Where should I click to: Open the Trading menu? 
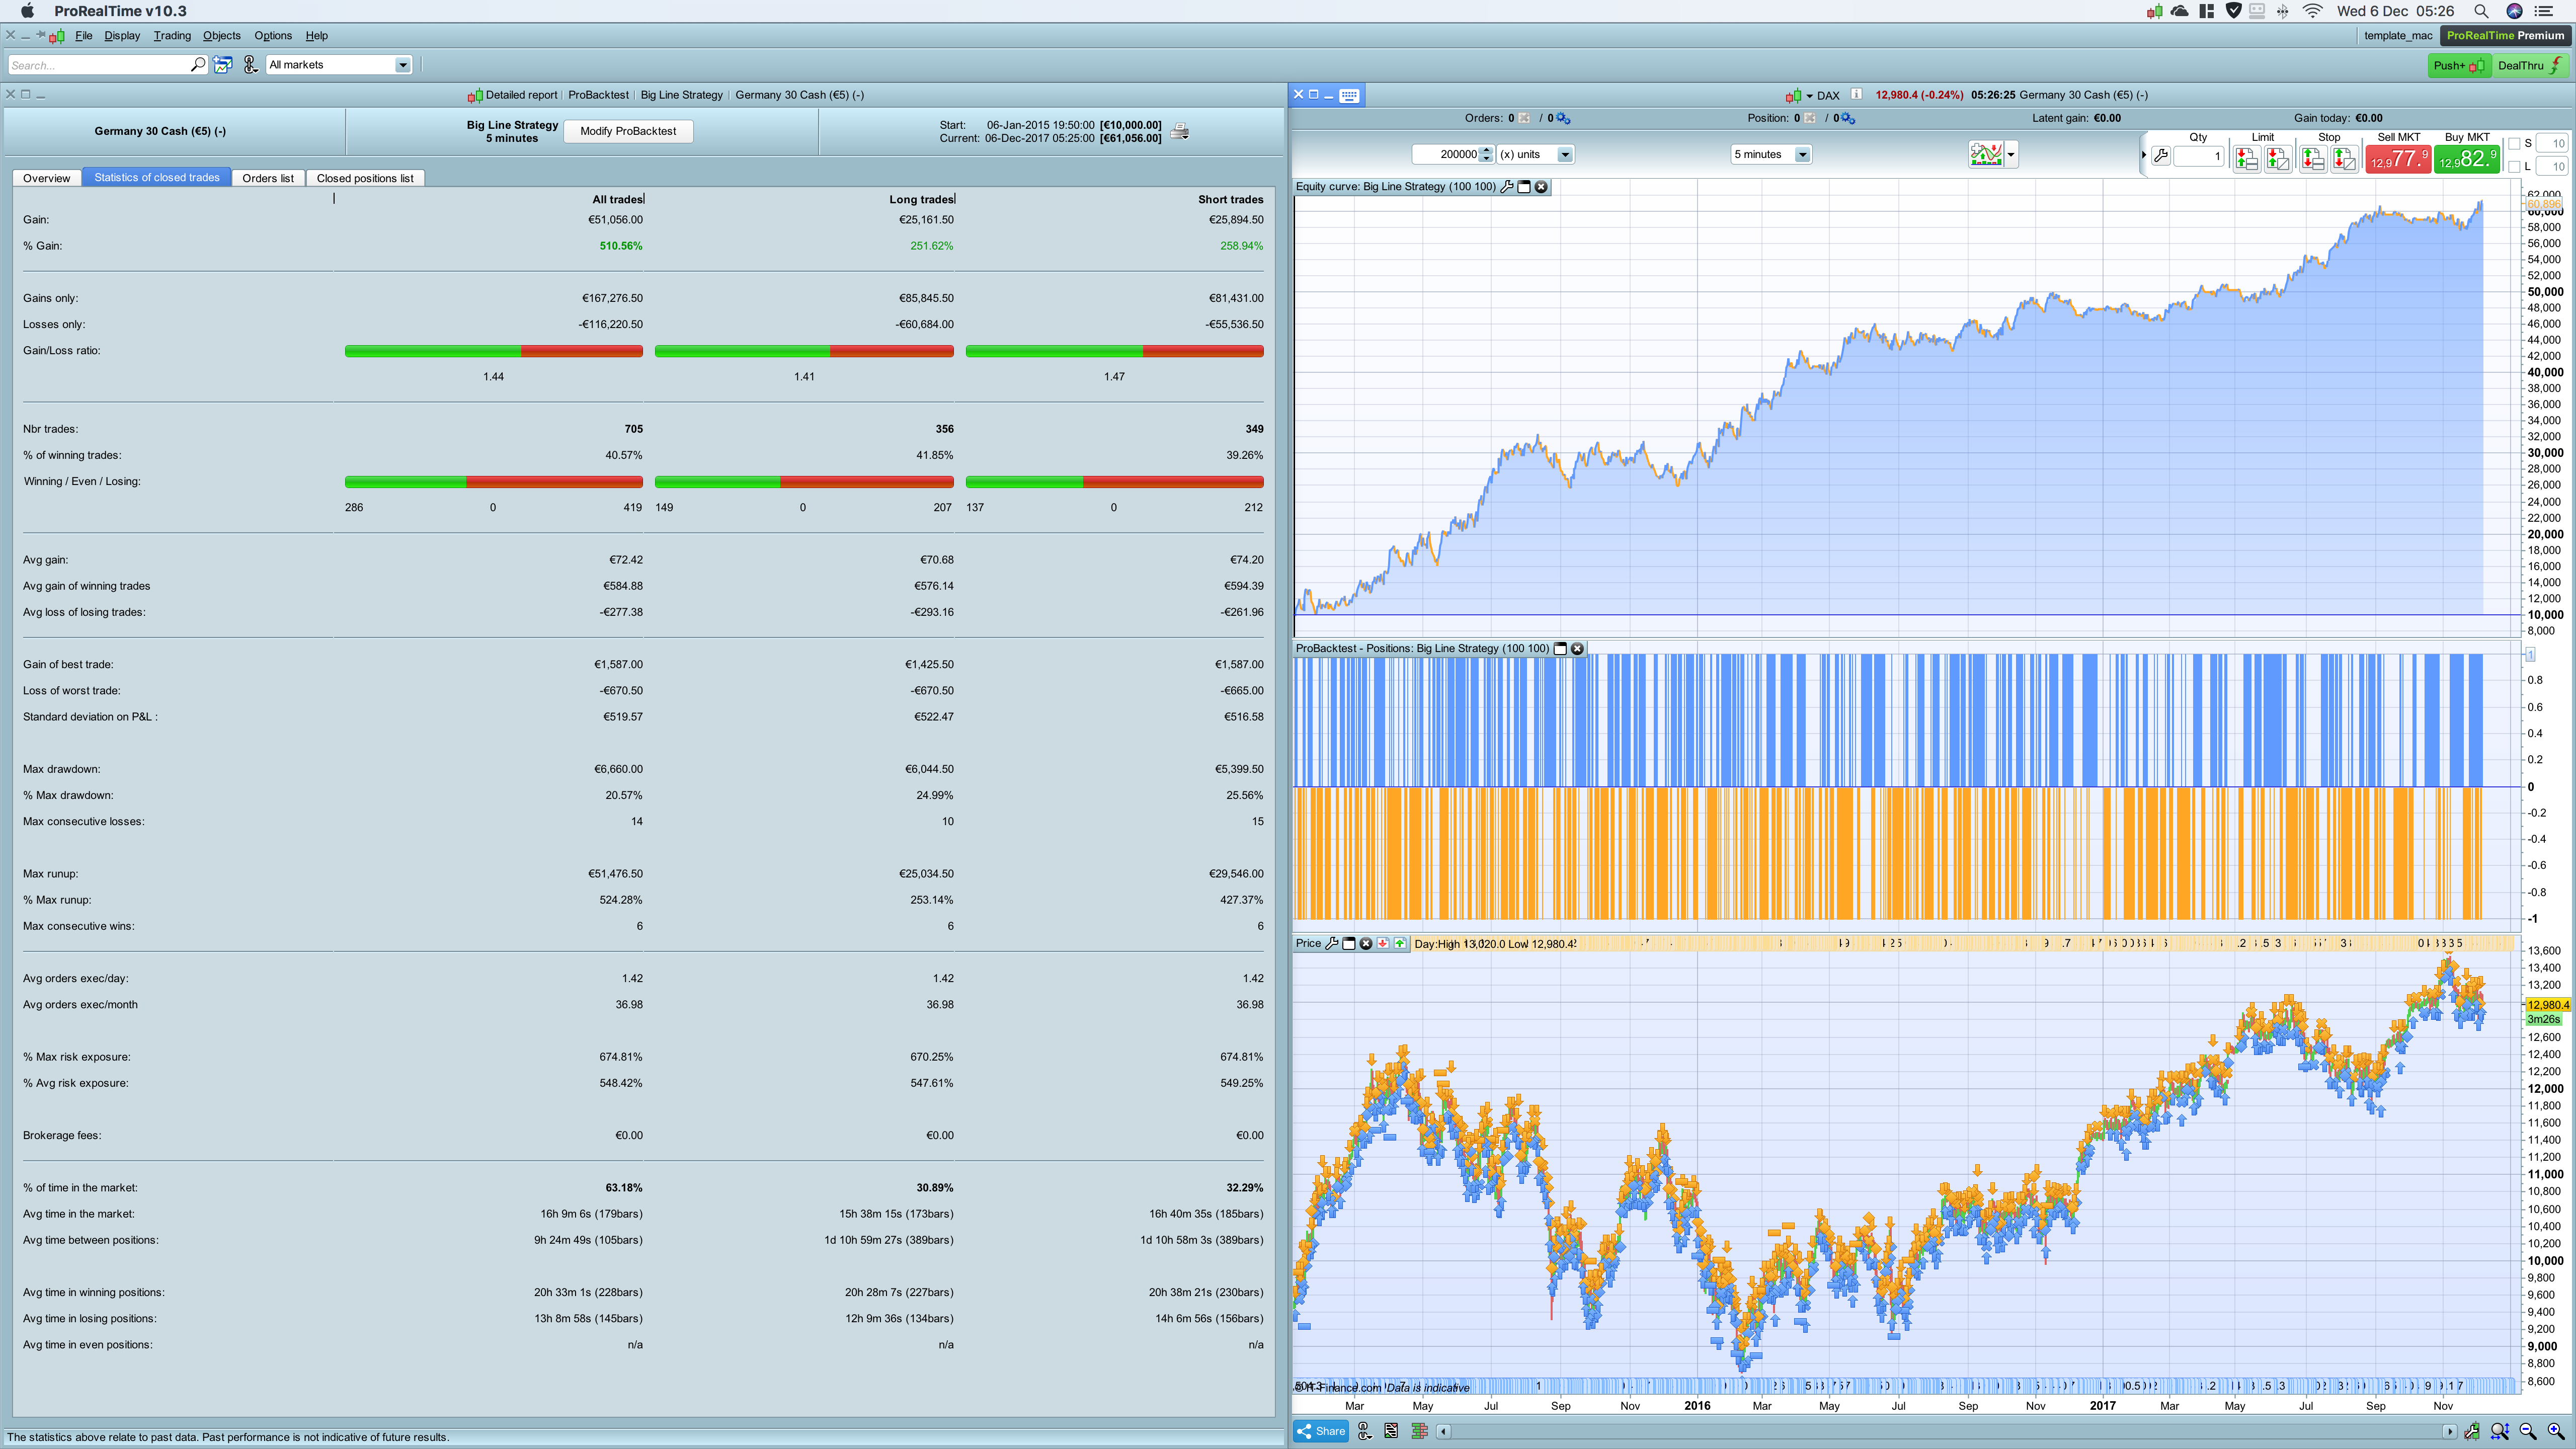(x=172, y=35)
